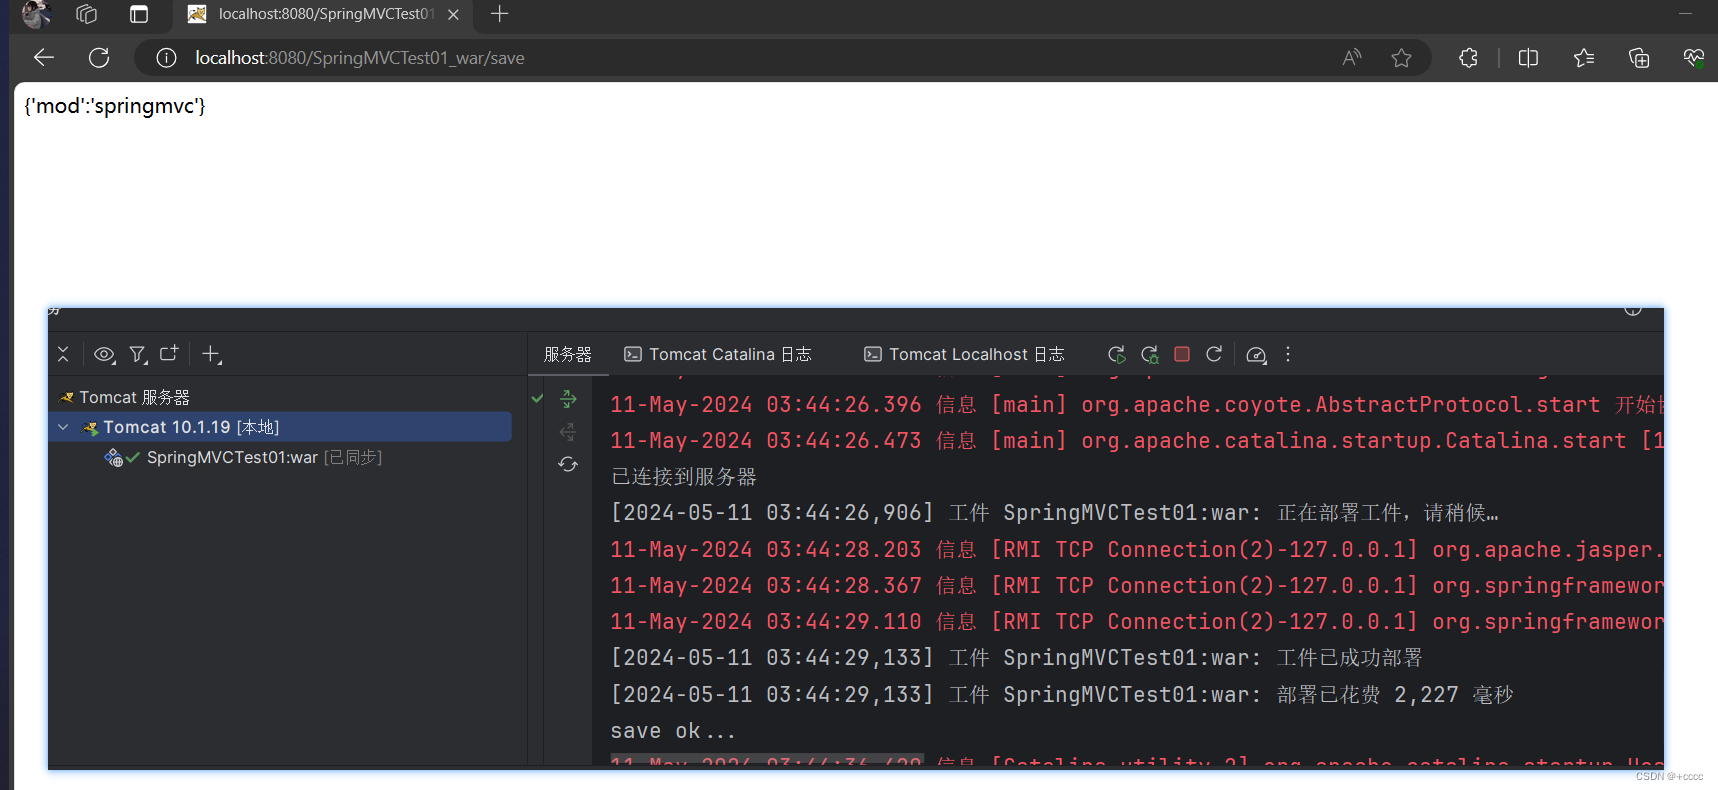This screenshot has height=790, width=1718.
Task: Rerun the Tomcat server
Action: click(x=1117, y=354)
